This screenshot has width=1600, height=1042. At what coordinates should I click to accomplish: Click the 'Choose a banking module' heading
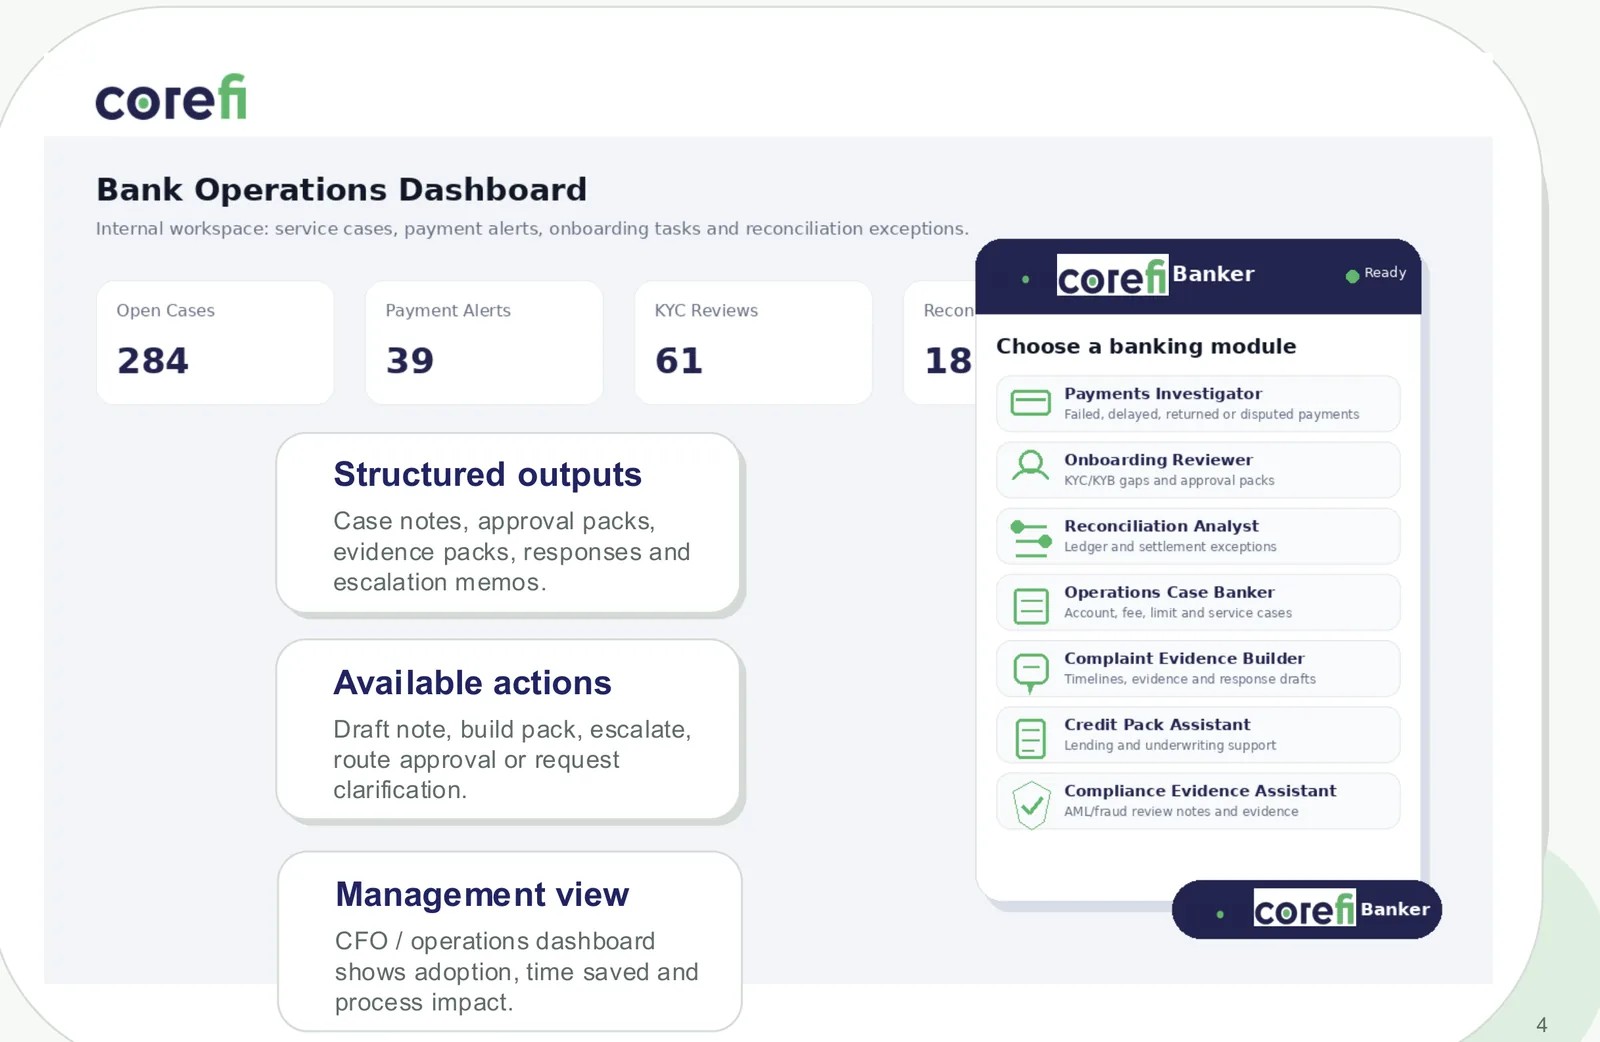[1146, 346]
